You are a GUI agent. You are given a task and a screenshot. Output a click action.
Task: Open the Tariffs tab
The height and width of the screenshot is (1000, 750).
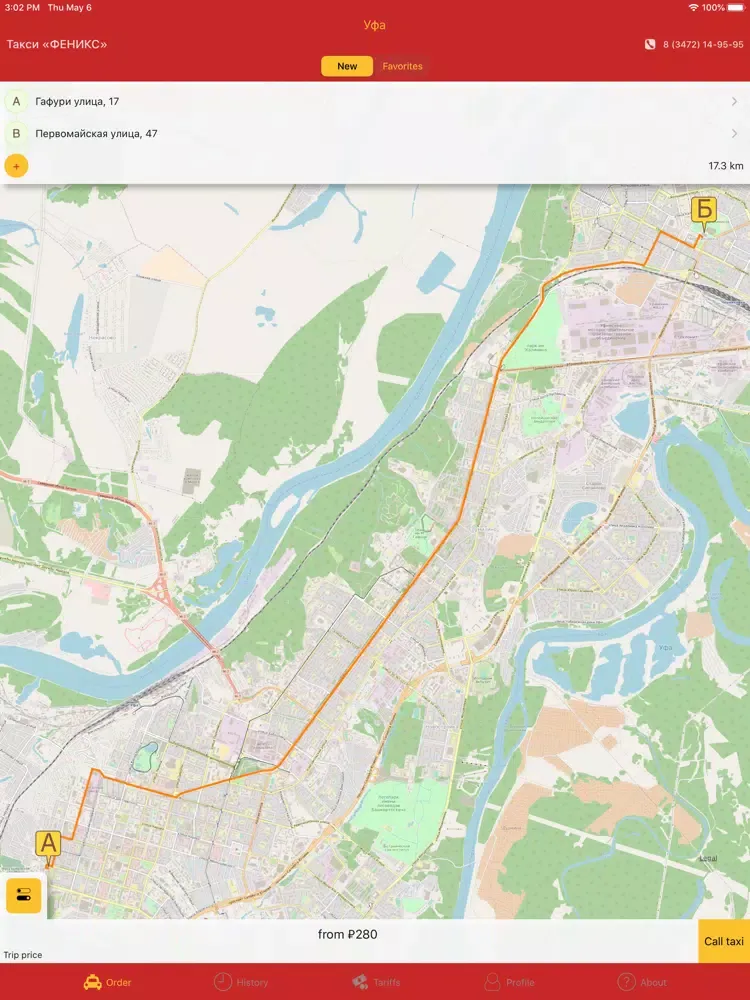(376, 982)
